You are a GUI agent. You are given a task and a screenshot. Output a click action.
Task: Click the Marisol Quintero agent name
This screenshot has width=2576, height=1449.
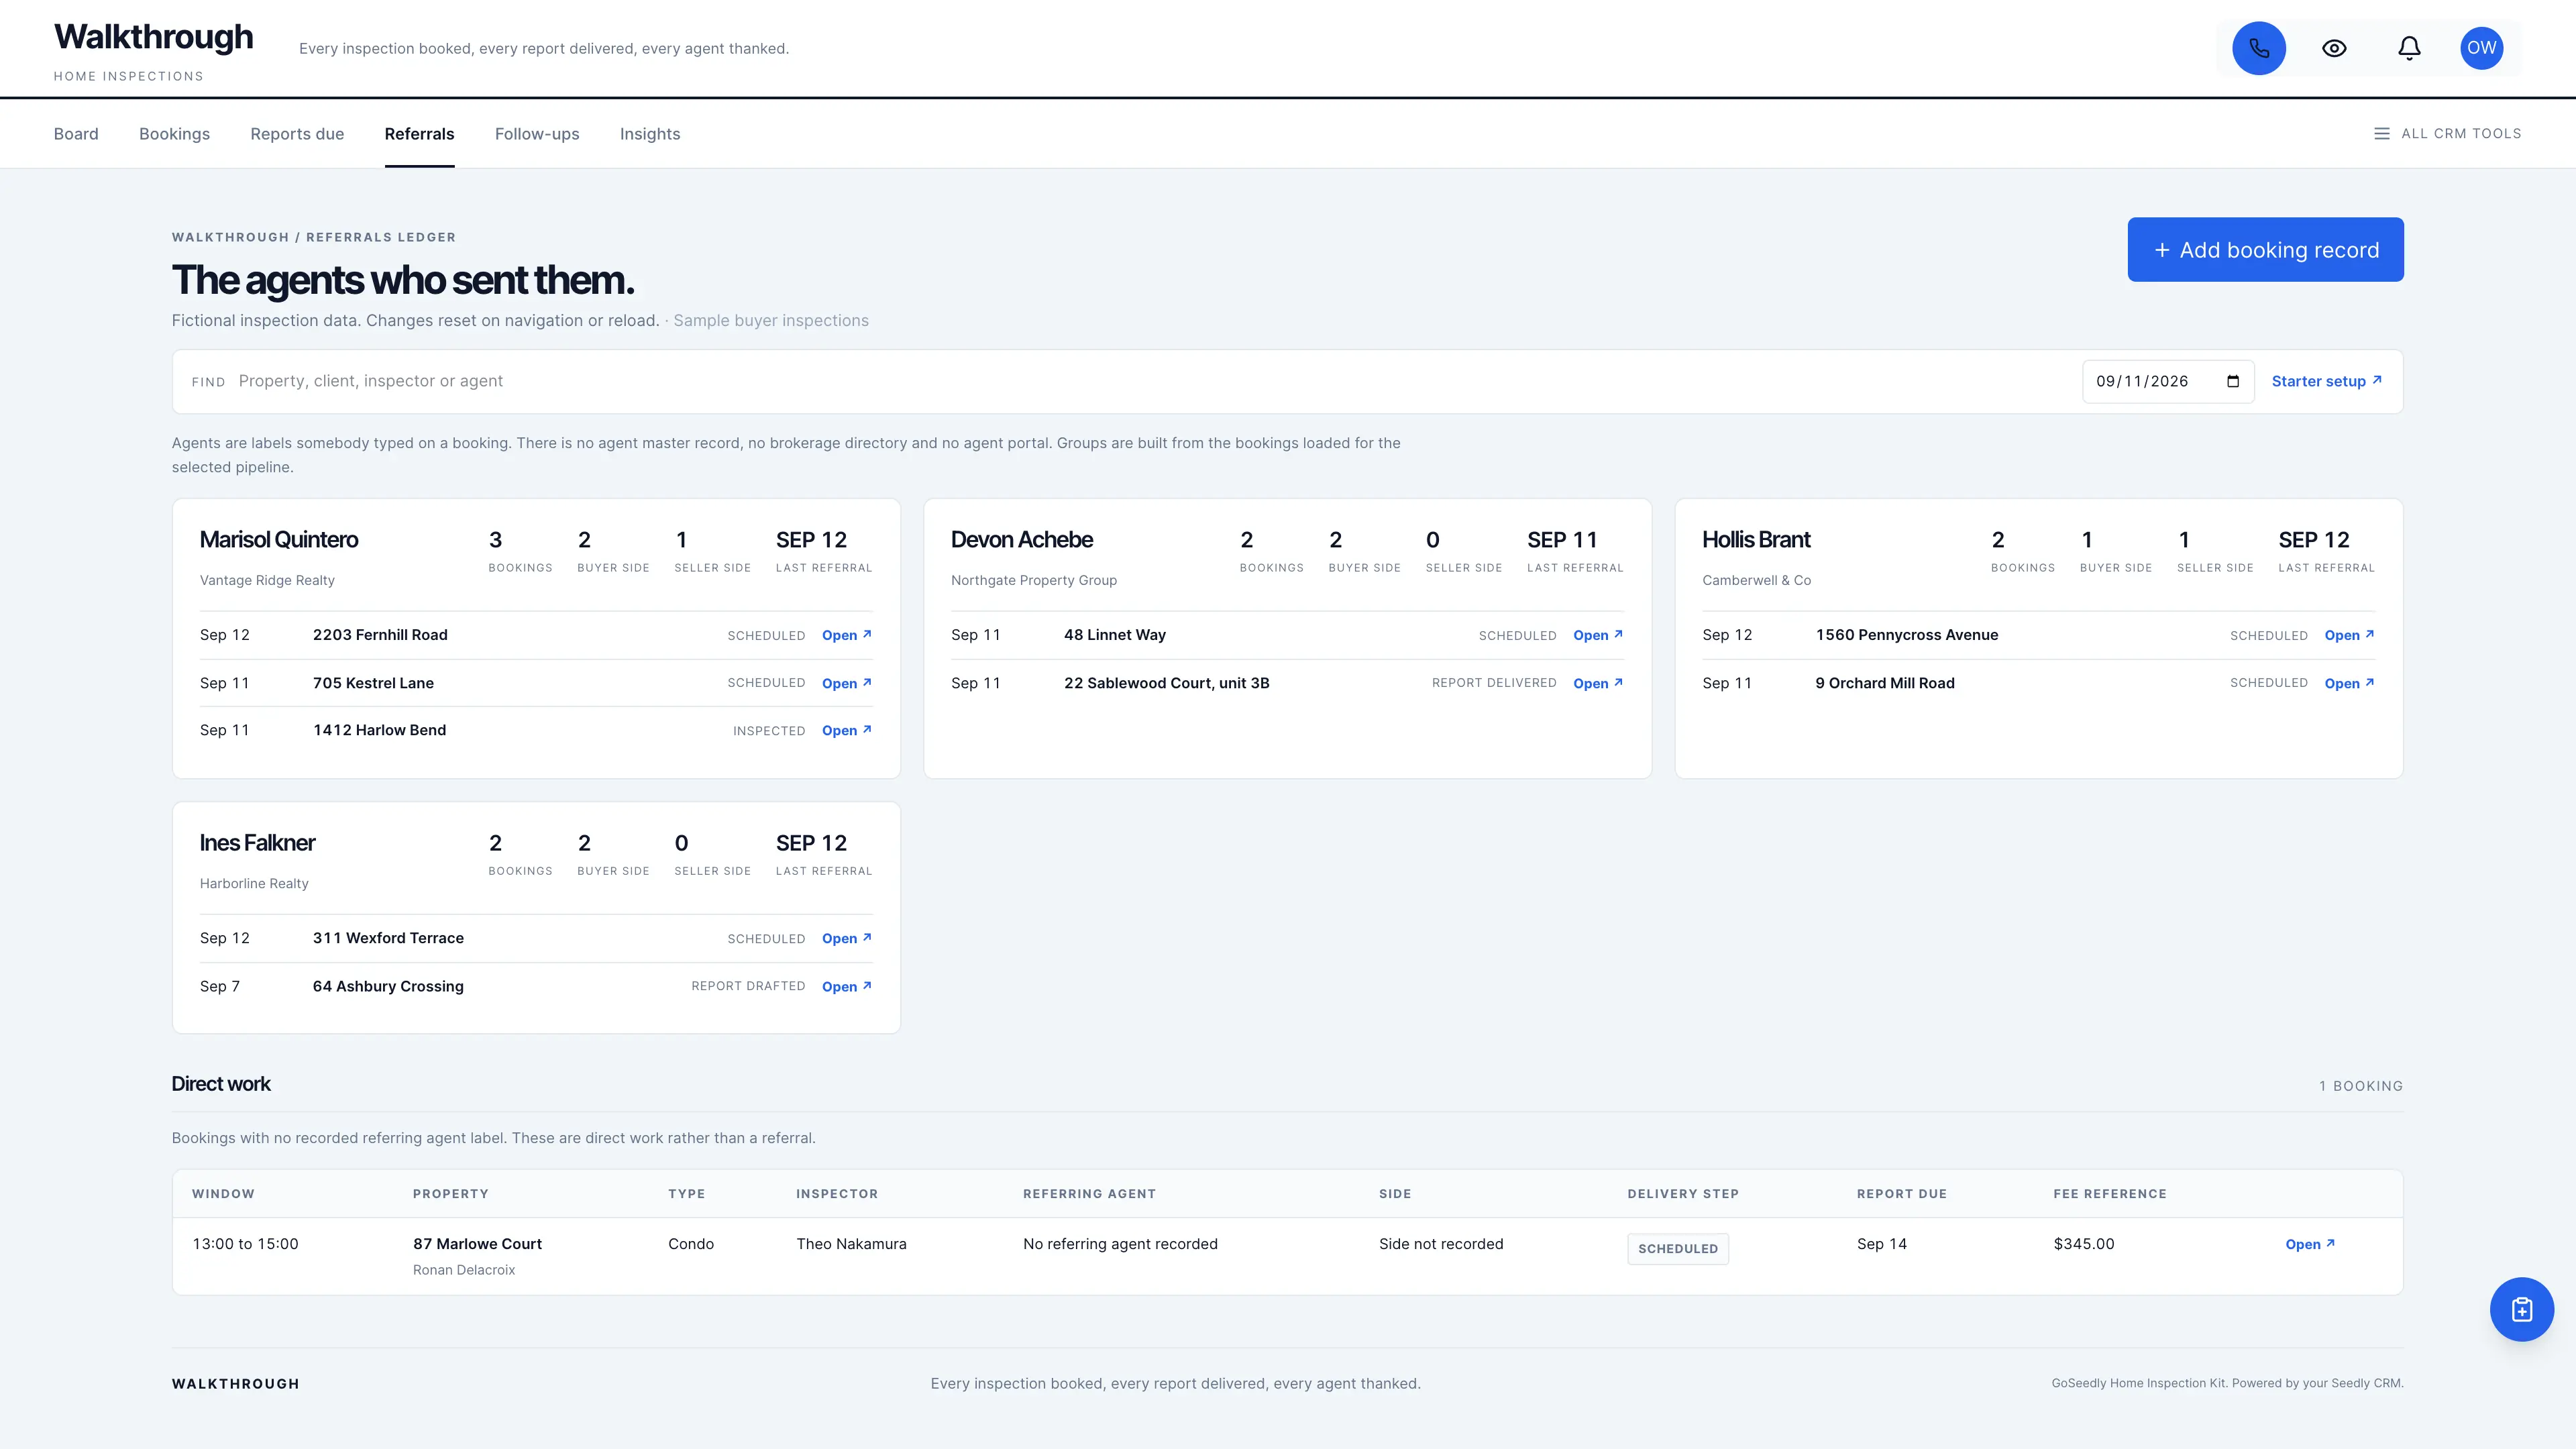[x=278, y=539]
